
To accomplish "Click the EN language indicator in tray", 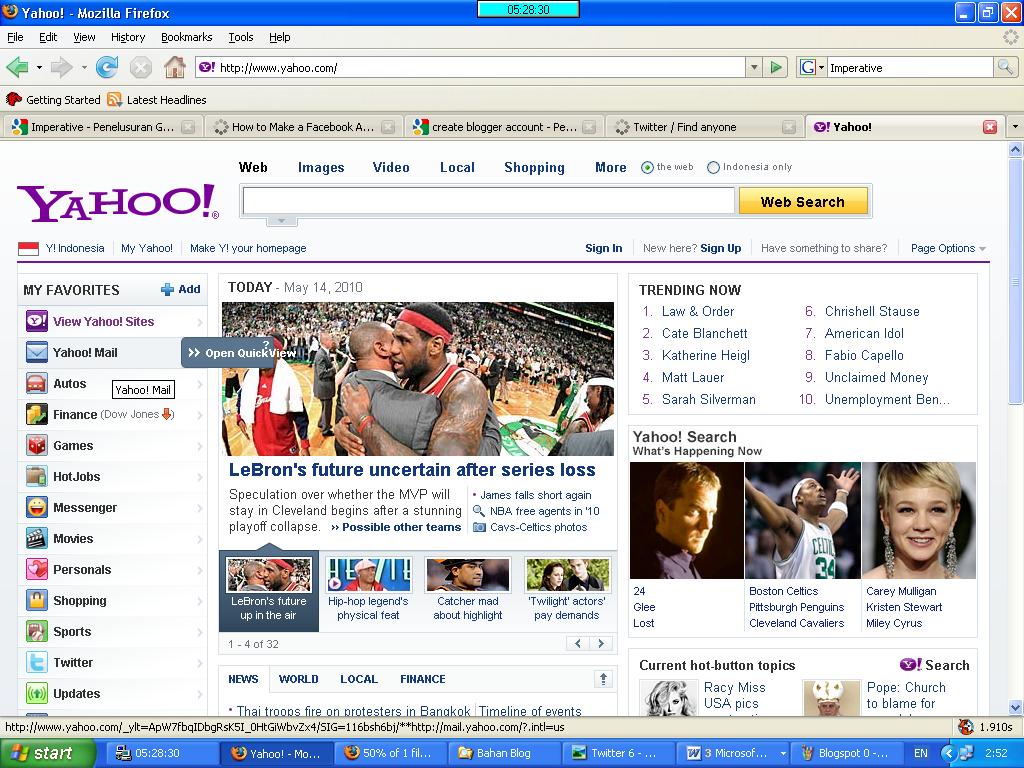I will (920, 753).
